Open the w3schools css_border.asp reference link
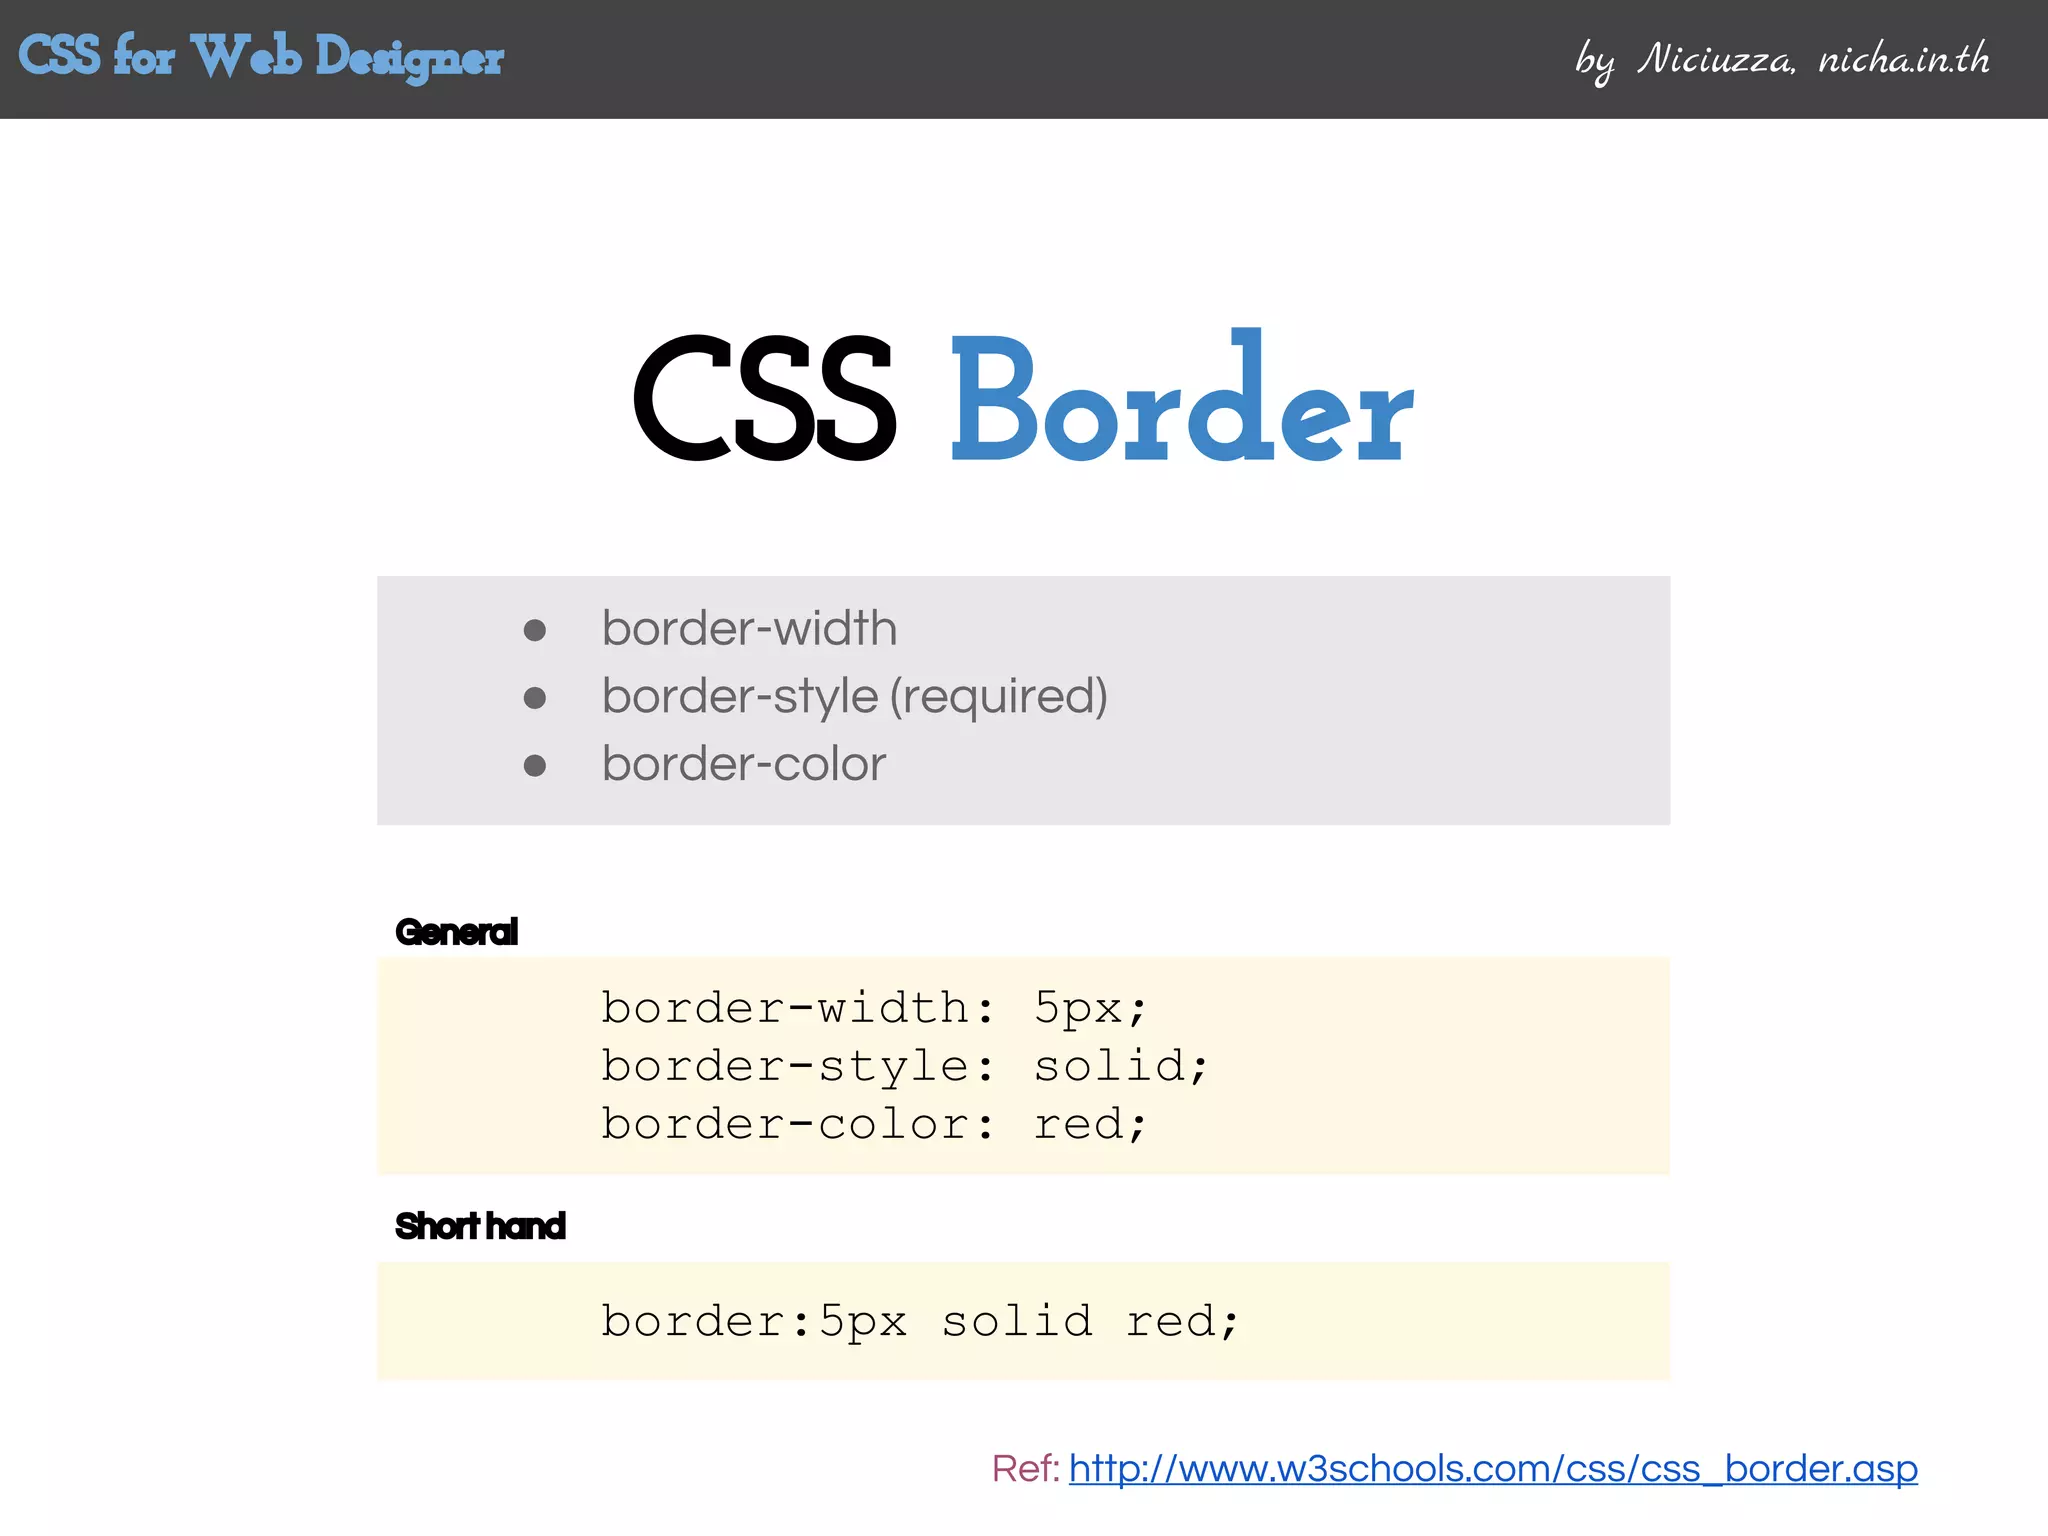This screenshot has height=1536, width=2048. [x=1493, y=1469]
